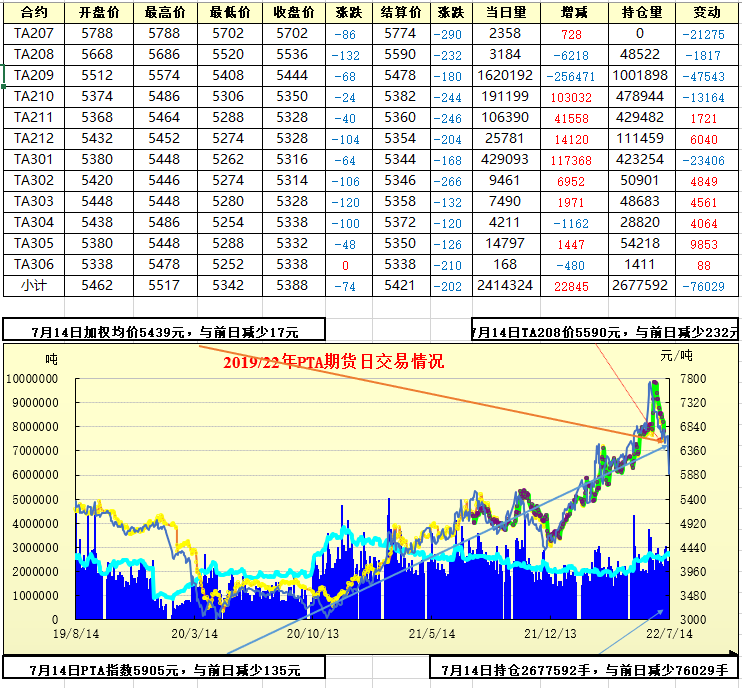
Task: Click the TA301 contract cell
Action: pos(34,160)
